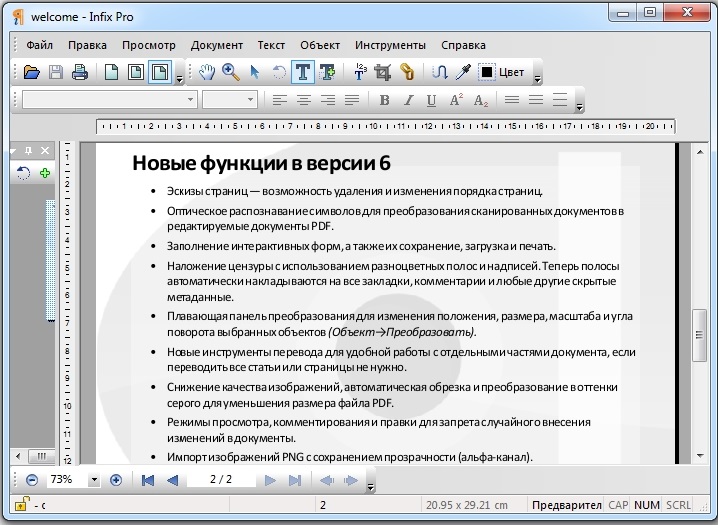This screenshot has width=718, height=525.
Task: Toggle Subscript formatting
Action: (x=480, y=100)
